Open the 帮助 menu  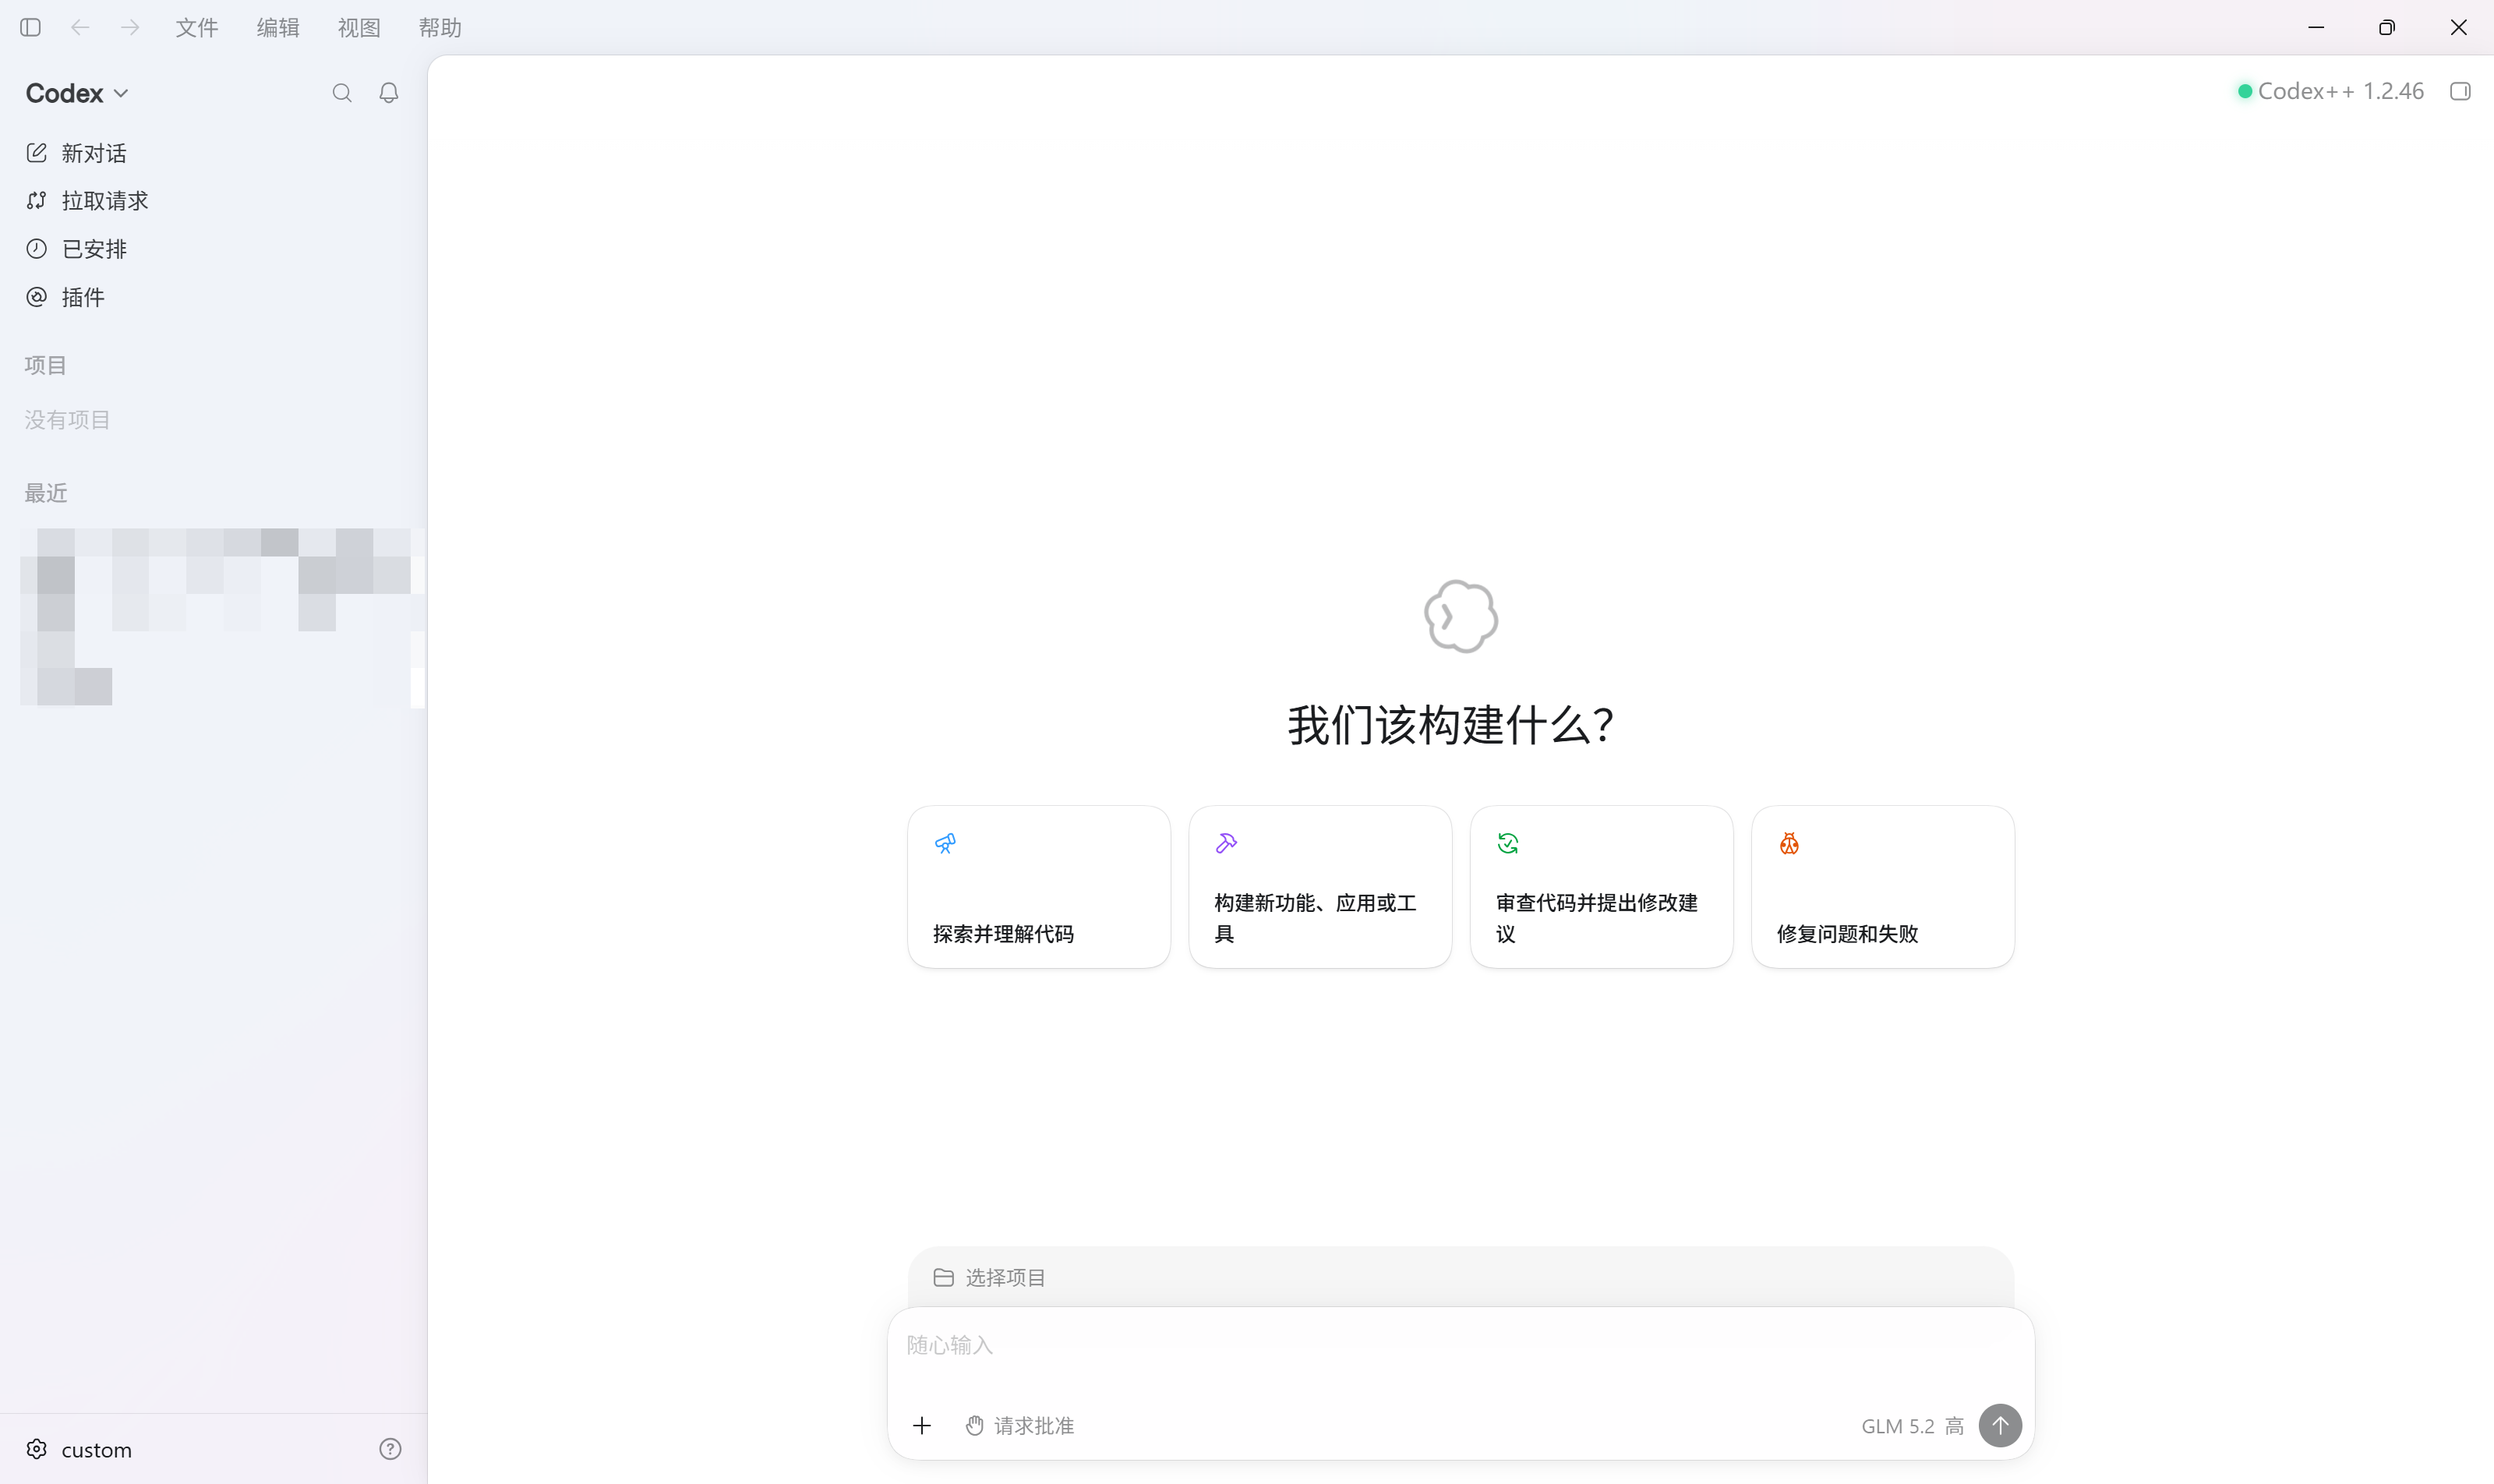440,27
